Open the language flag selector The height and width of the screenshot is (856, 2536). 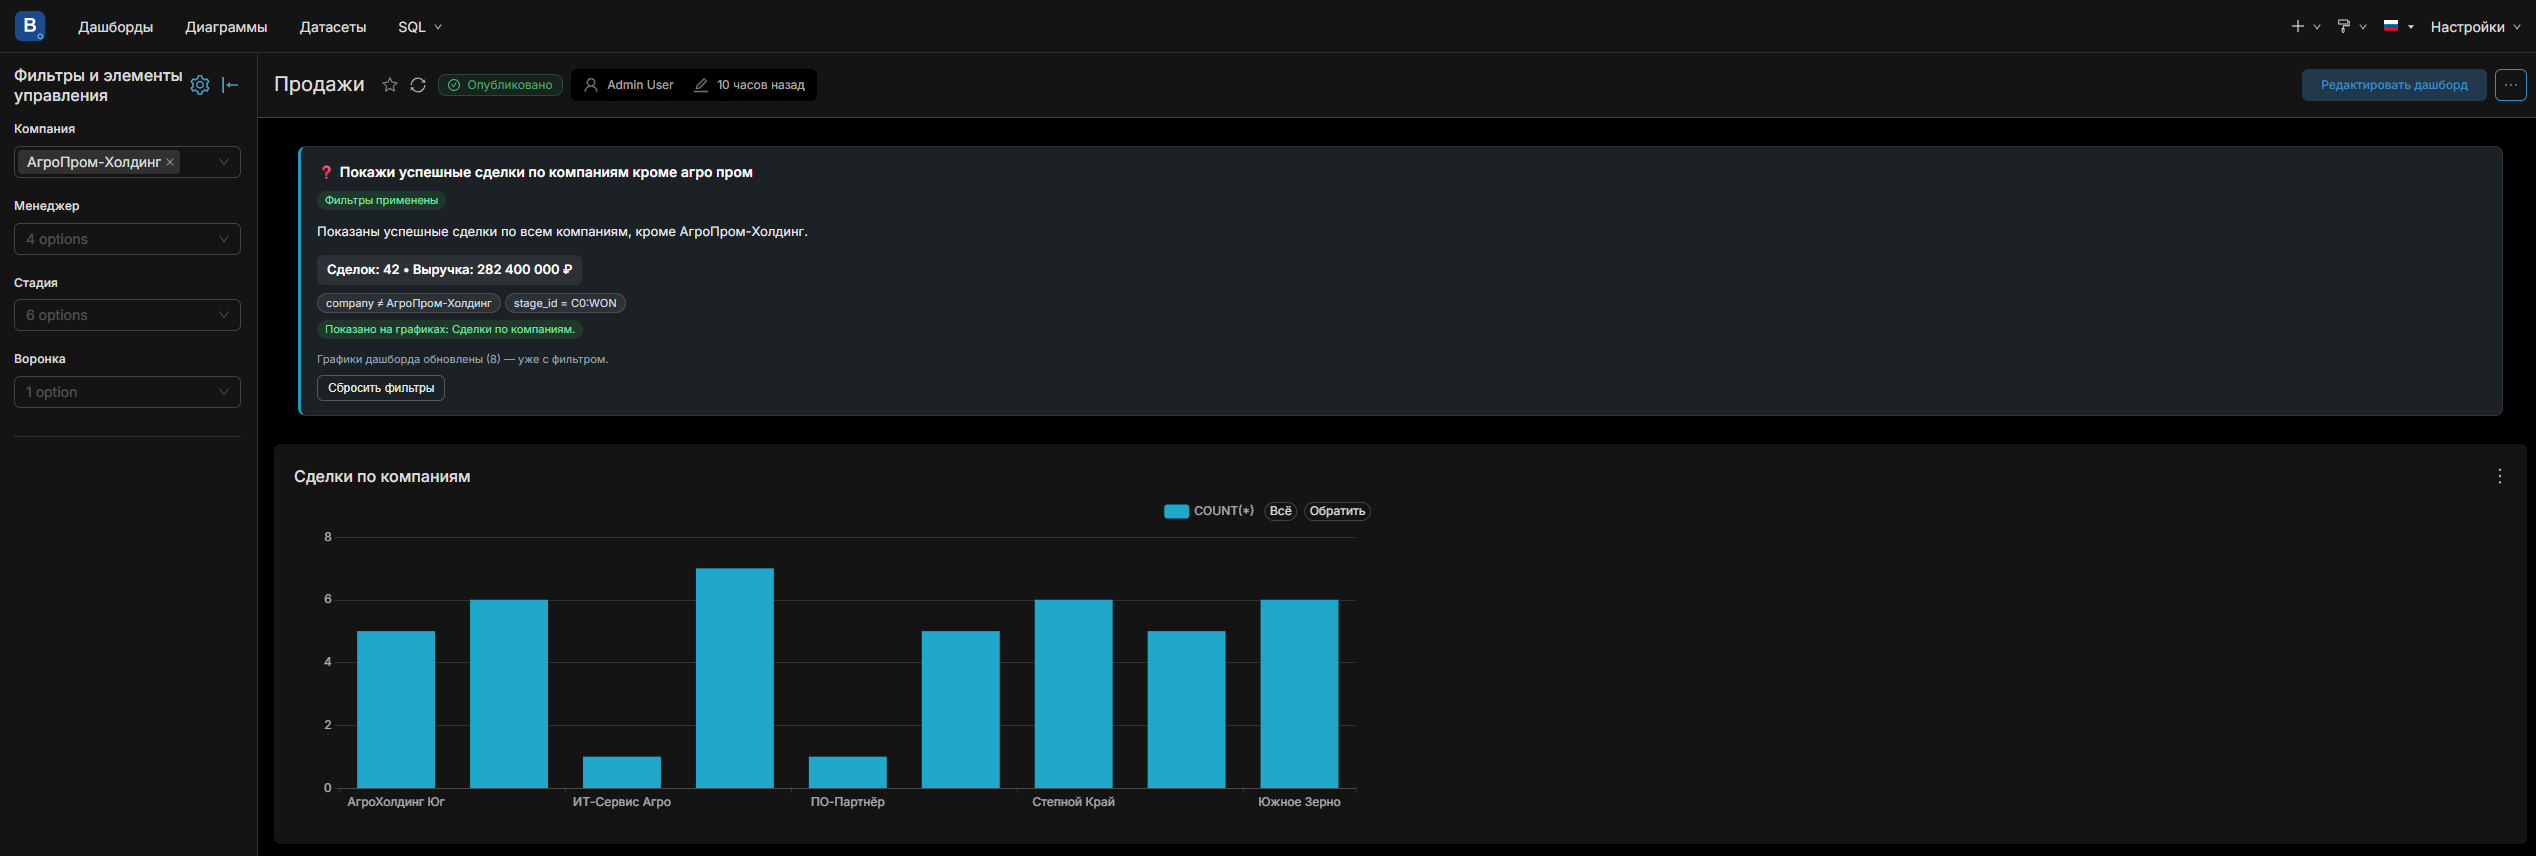[x=2398, y=26]
